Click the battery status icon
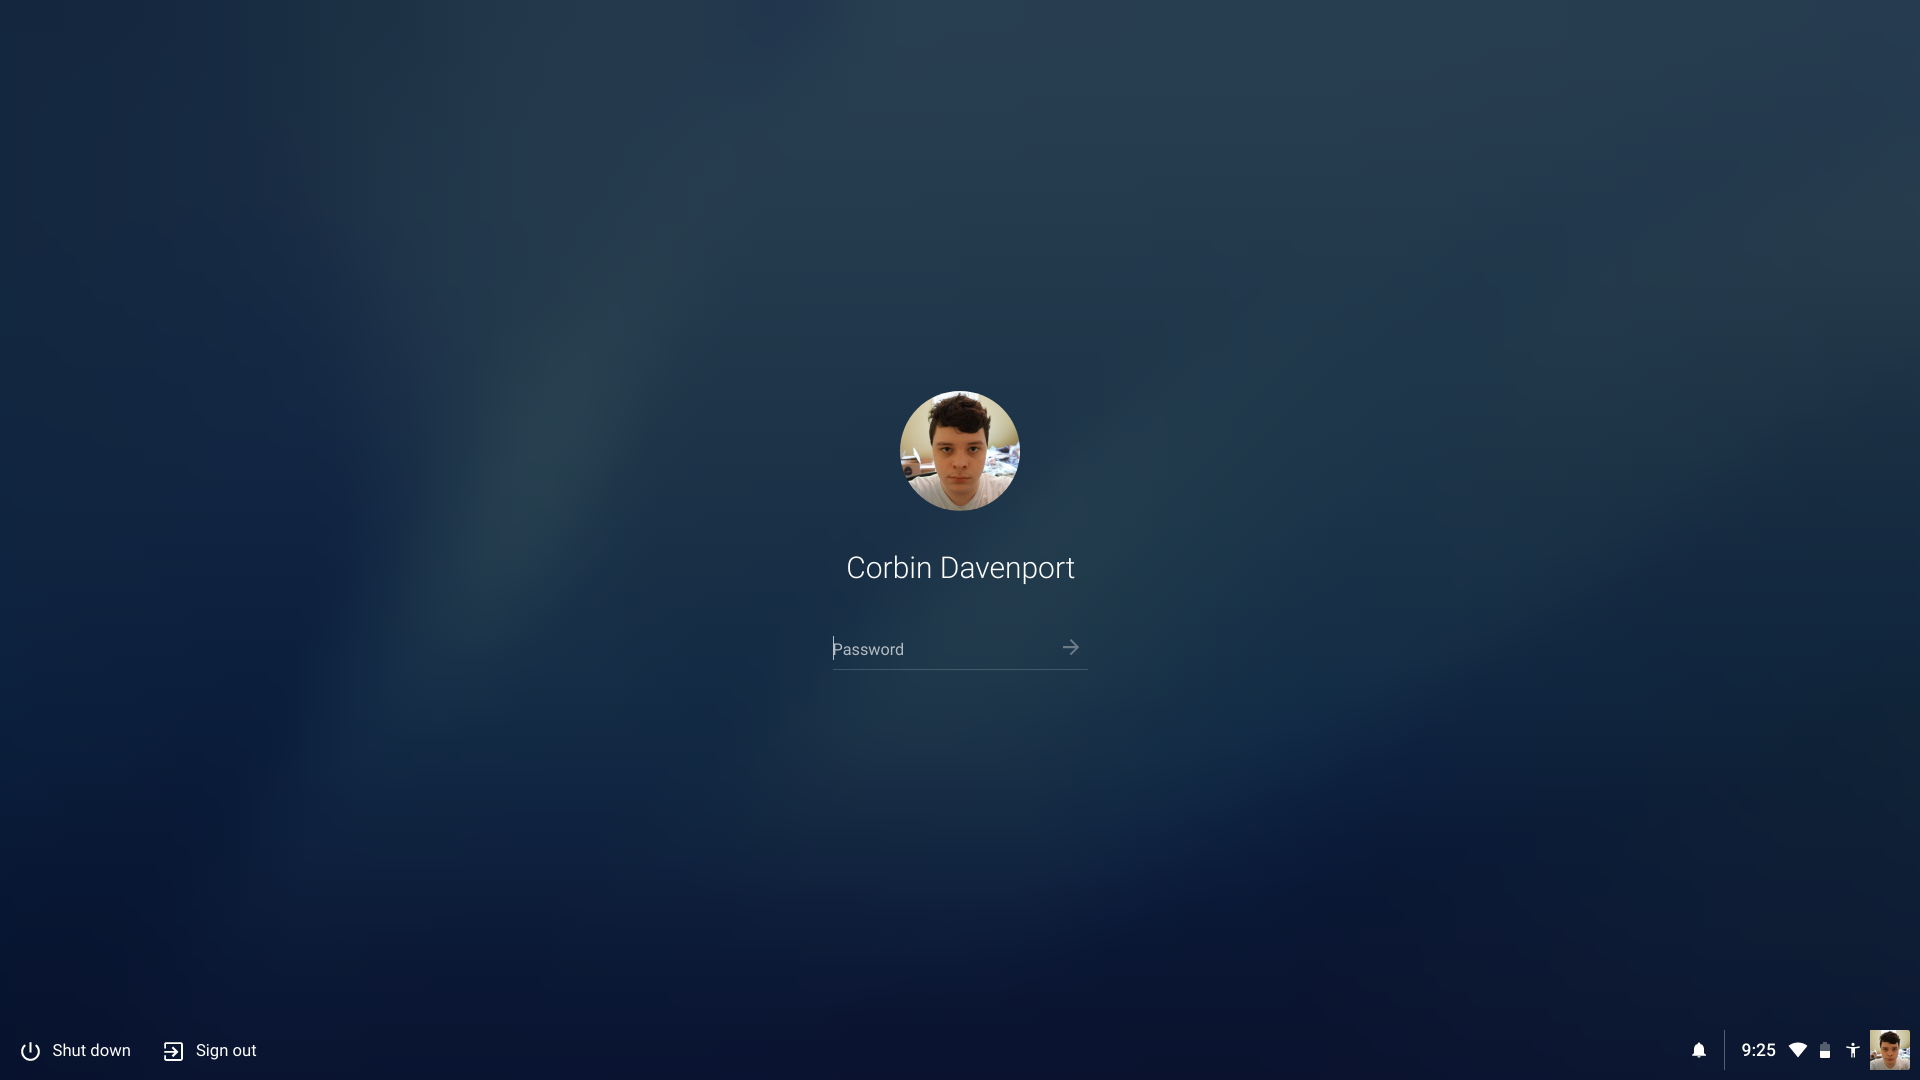 point(1825,1051)
